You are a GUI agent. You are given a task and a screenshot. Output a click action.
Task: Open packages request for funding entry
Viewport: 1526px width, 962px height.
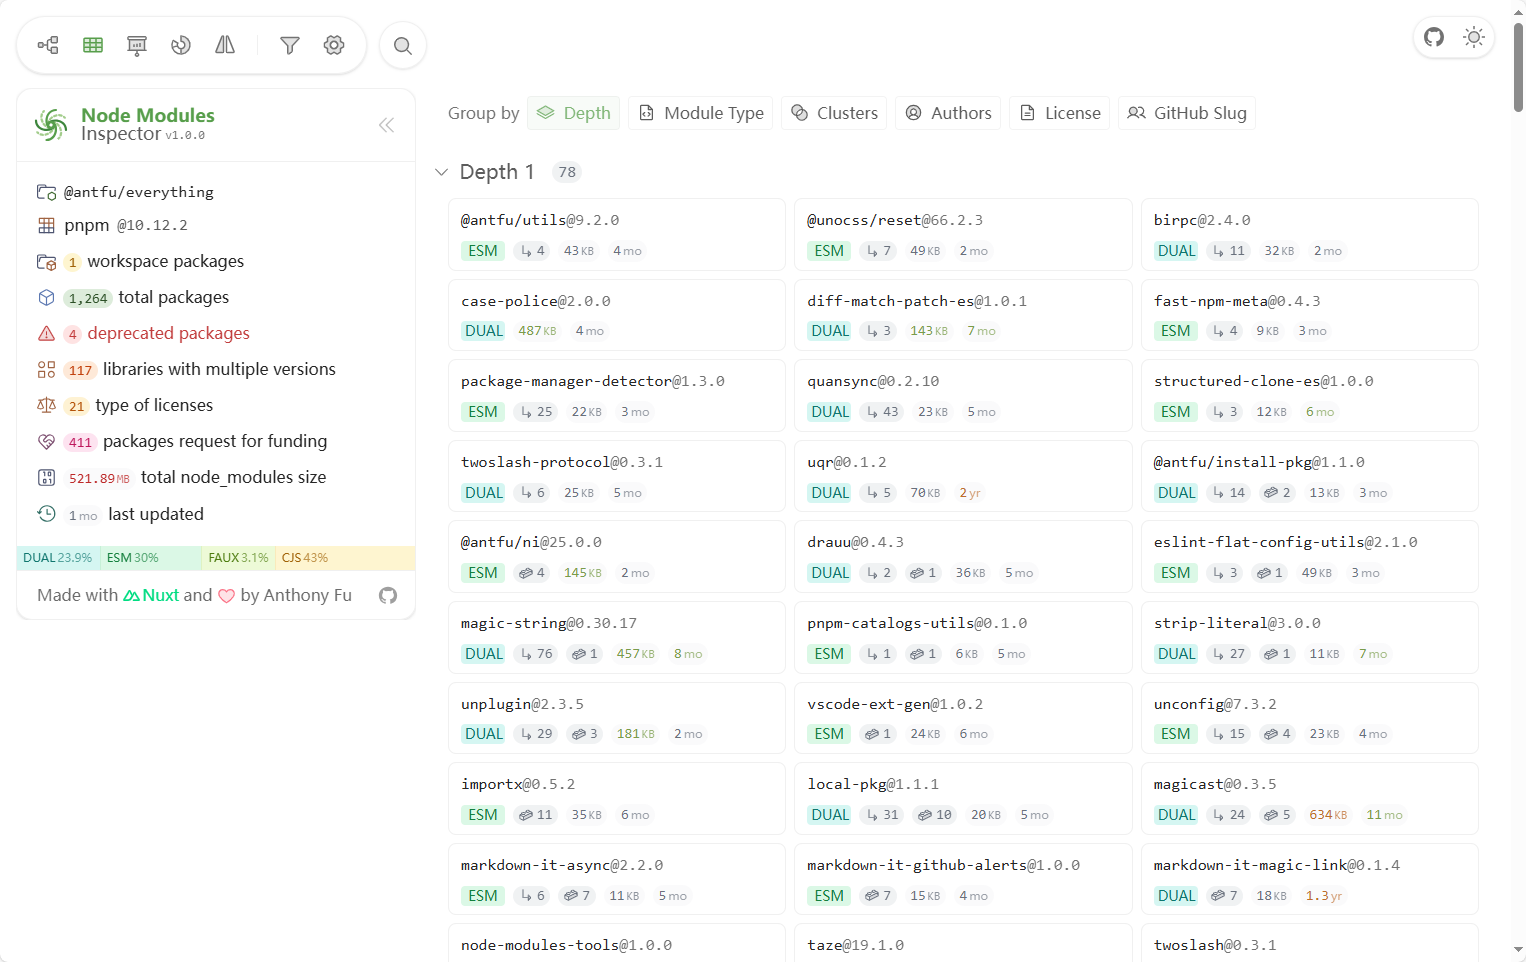pos(182,441)
